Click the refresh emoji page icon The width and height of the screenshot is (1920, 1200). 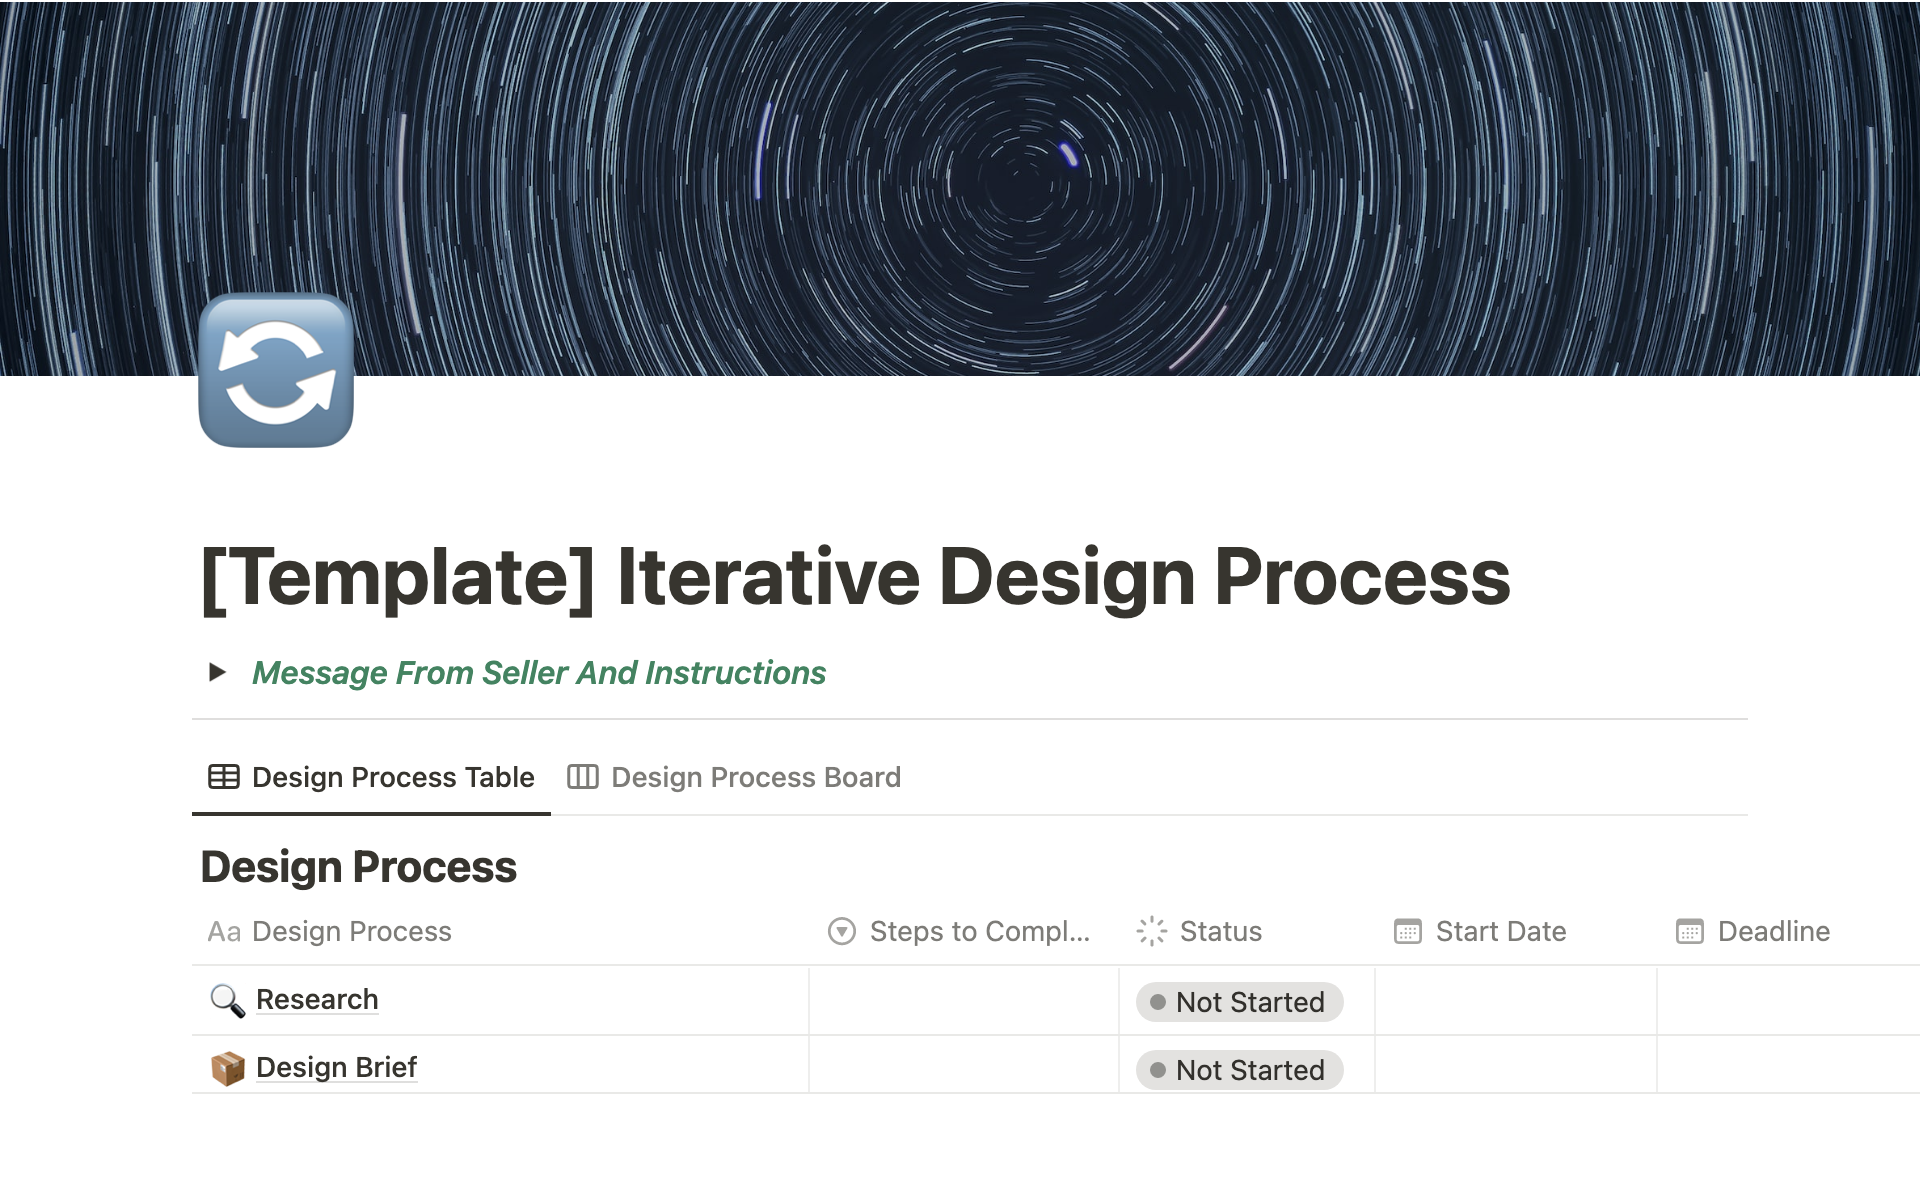[x=276, y=371]
